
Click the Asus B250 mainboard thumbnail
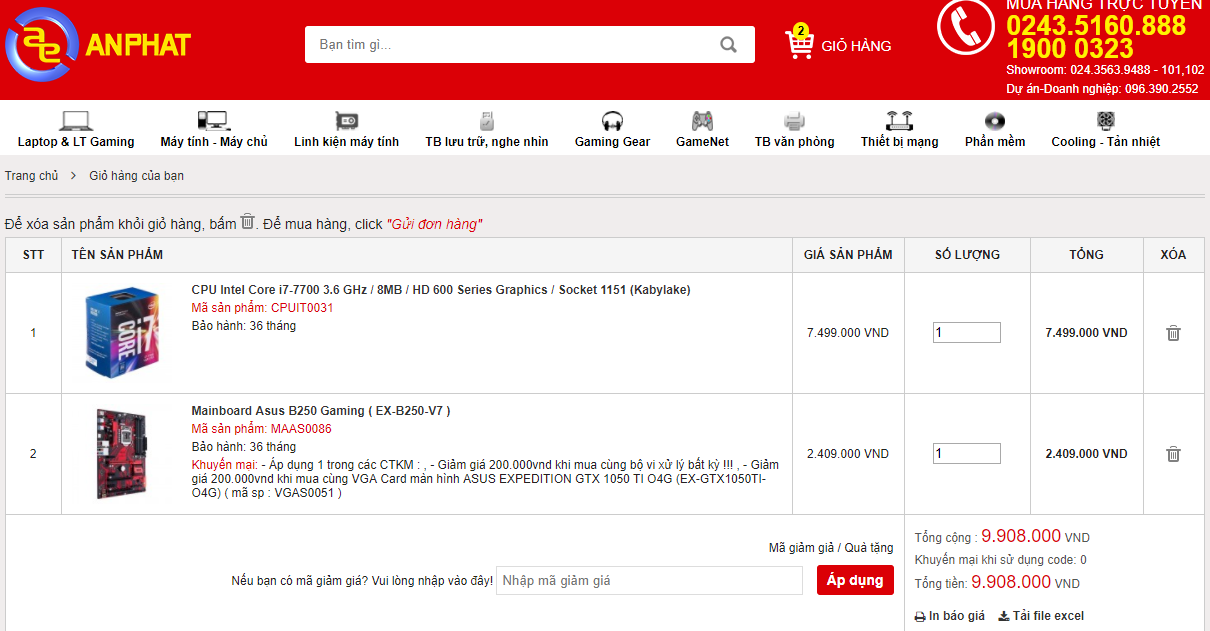[121, 454]
